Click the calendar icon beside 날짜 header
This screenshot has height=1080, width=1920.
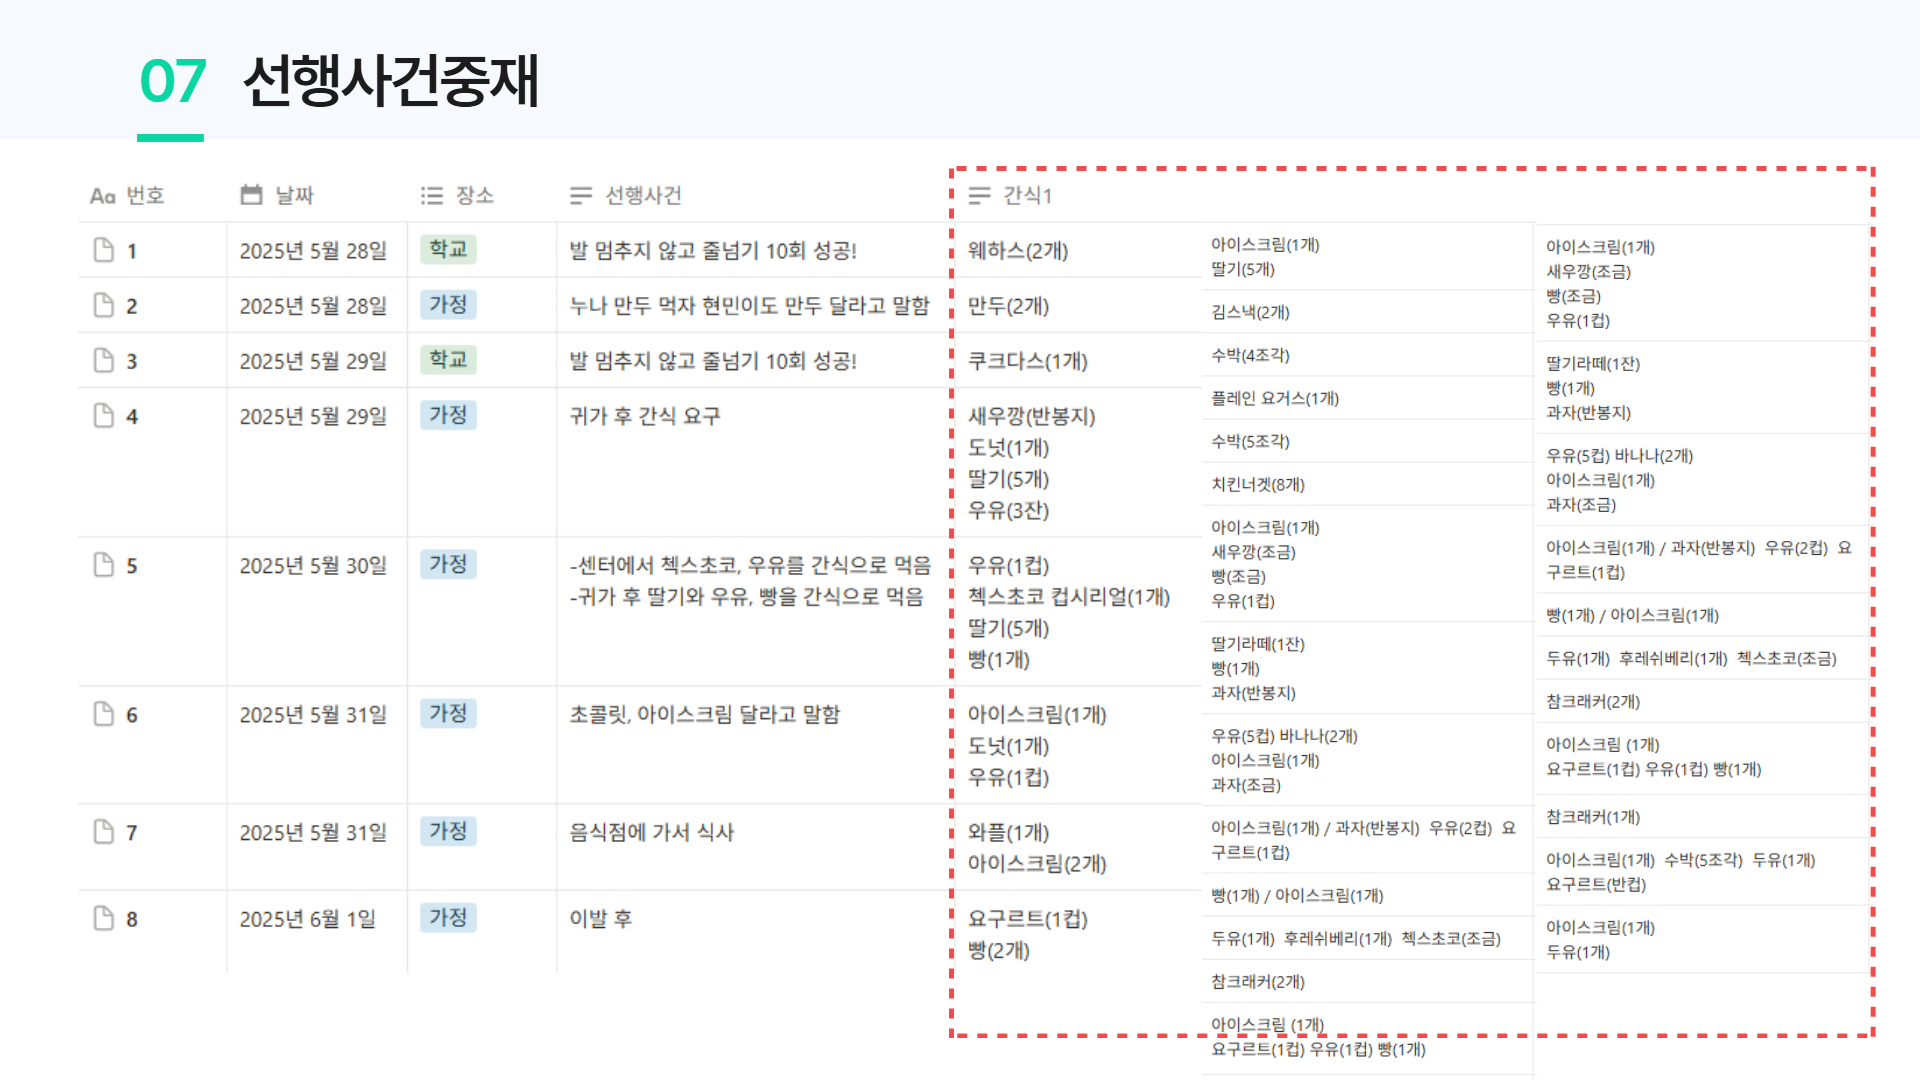click(251, 195)
